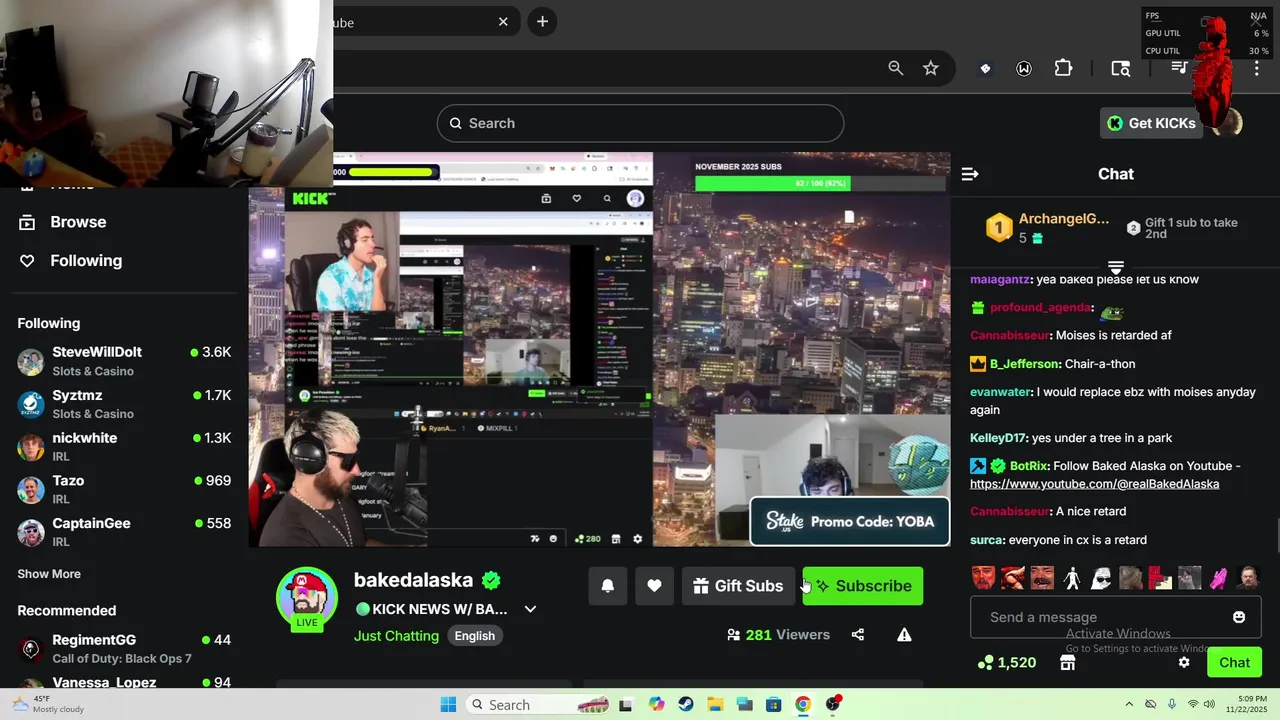Image resolution: width=1280 pixels, height=720 pixels.
Task: Click the 281 Viewers count
Action: [779, 635]
